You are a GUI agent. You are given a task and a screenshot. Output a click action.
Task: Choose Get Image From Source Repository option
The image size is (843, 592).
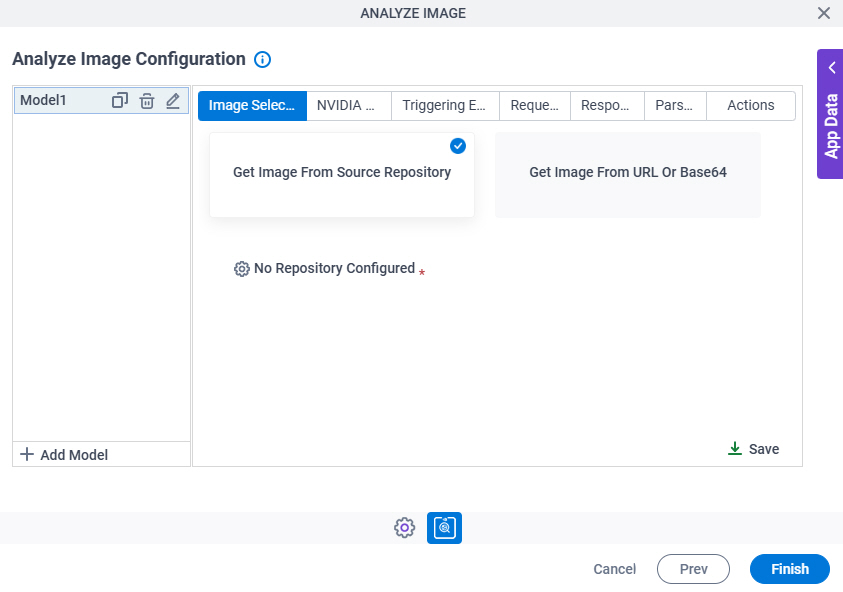tap(342, 175)
